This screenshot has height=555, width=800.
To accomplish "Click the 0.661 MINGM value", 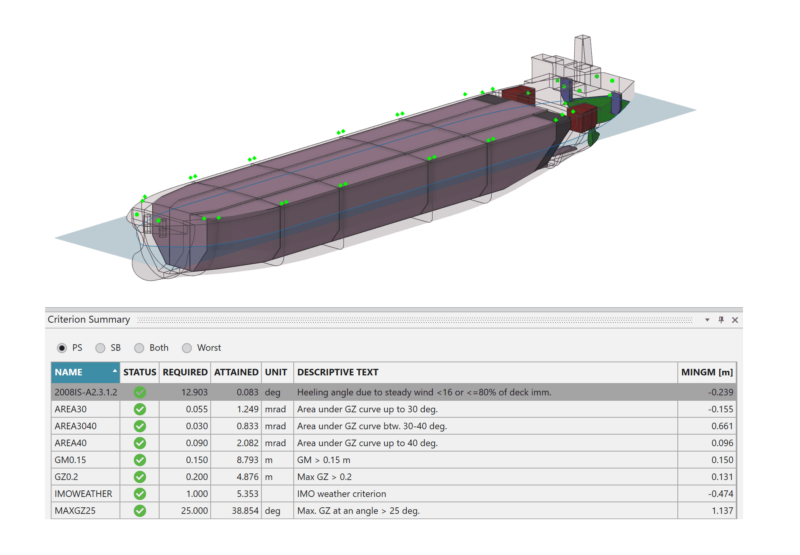I will (x=722, y=426).
